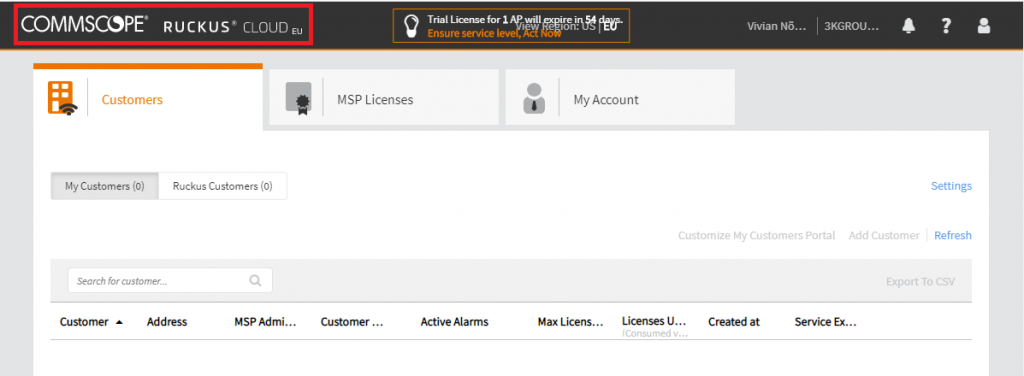1024x376 pixels.
Task: Open the Vivian user name menu
Action: 776,26
